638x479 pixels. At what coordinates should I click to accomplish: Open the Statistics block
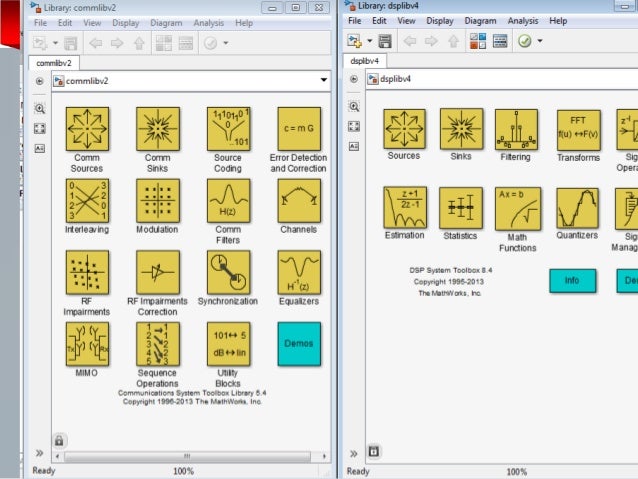tap(461, 208)
